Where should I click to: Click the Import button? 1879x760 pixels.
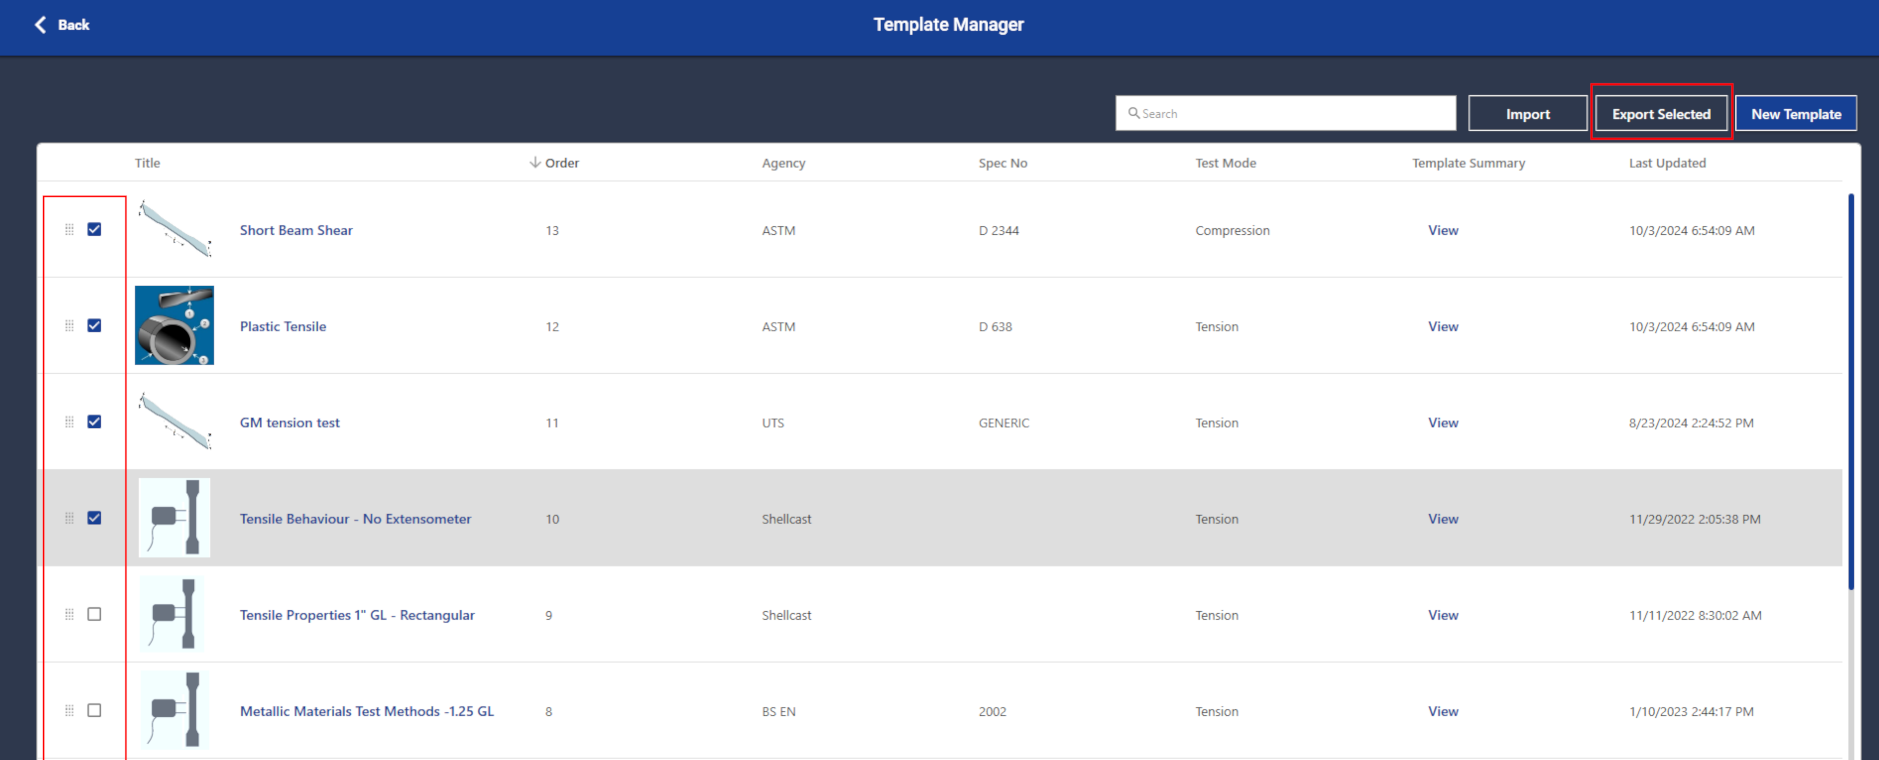click(1527, 114)
